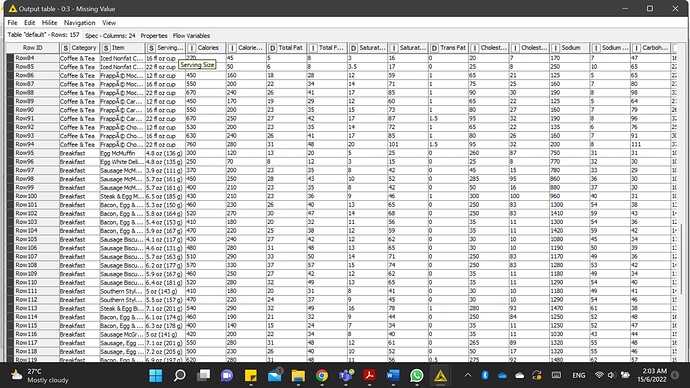Click the OneDrive cloud tray icon

502,375
